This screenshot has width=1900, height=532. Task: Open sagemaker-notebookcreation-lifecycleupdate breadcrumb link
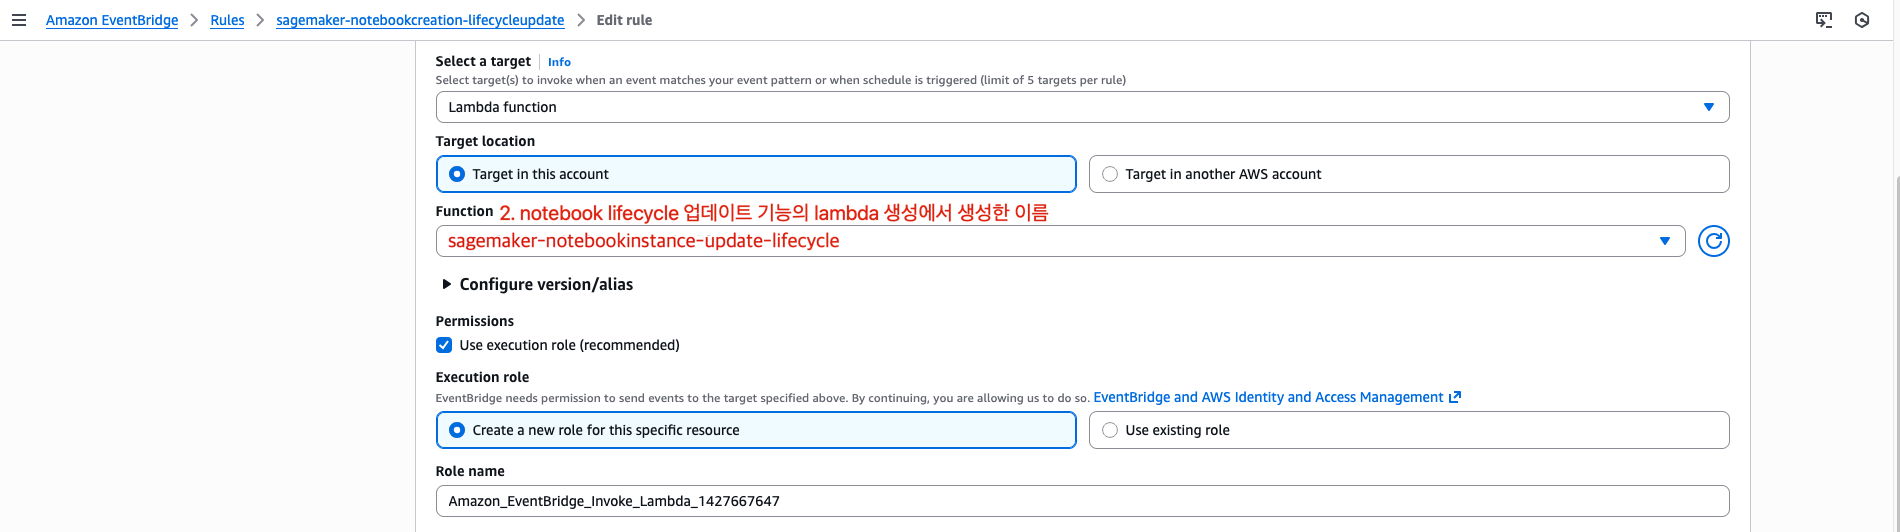click(420, 20)
